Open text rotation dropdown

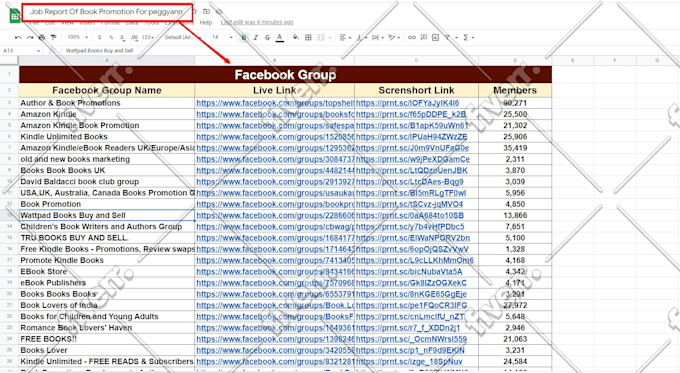click(x=394, y=38)
